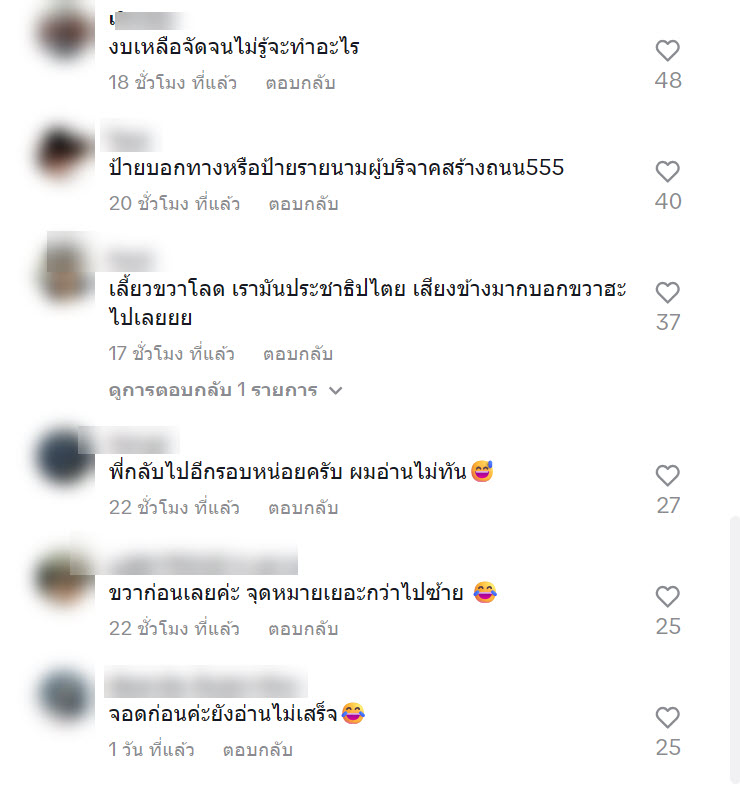Reply to the 1 วัน ที่แล้ว comment
Image resolution: width=740 pixels, height=786 pixels.
coord(257,750)
